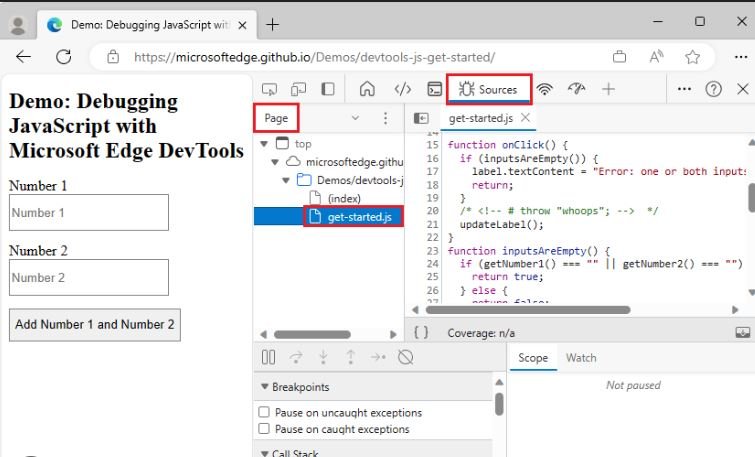Deactivate breakpoints icon
The image size is (755, 457).
coord(405,357)
